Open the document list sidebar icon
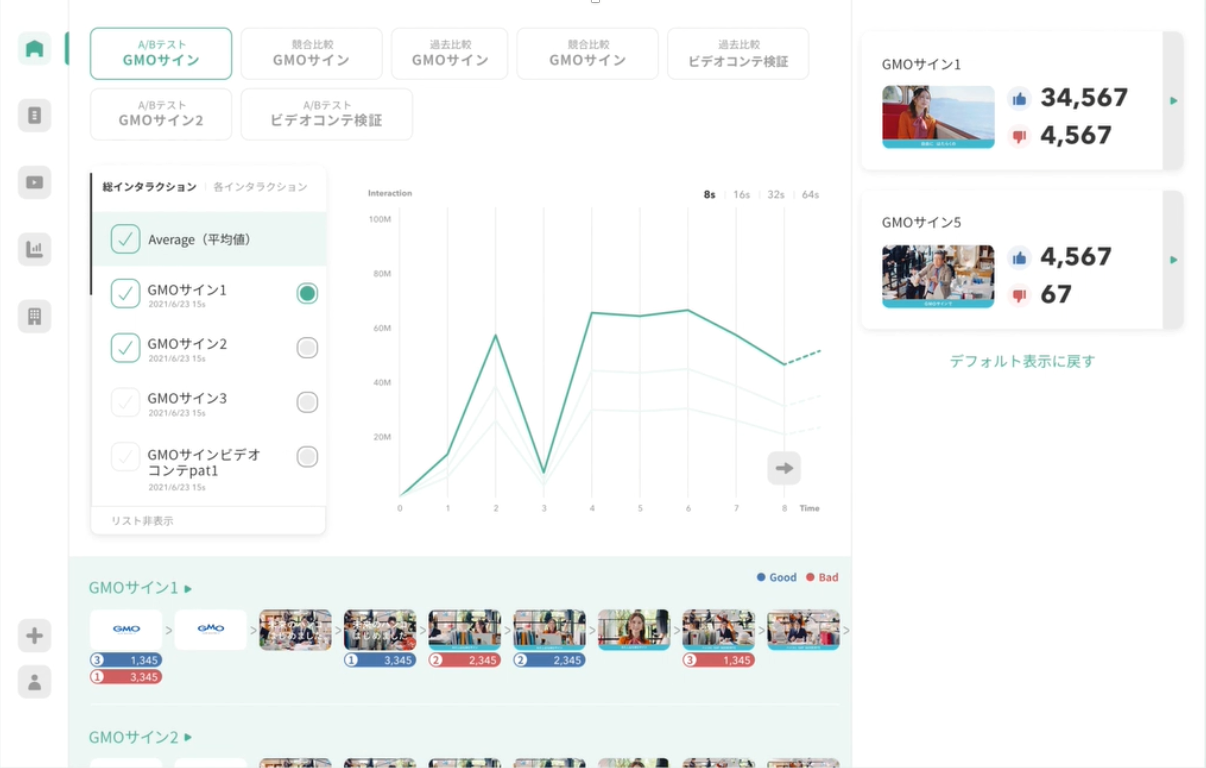Image resolution: width=1206 pixels, height=768 pixels. (x=34, y=115)
